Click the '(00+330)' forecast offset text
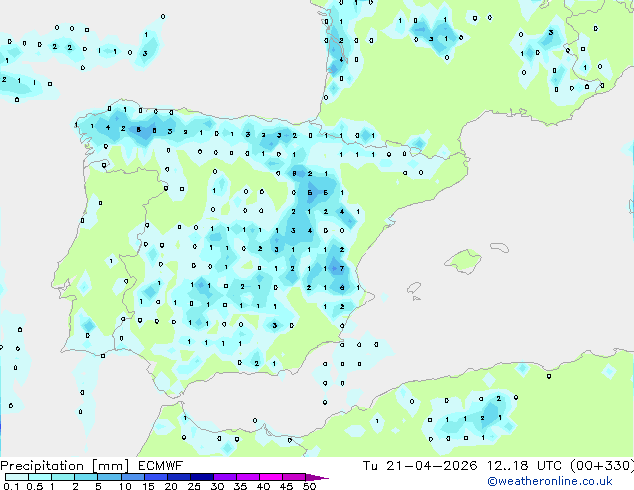The image size is (634, 490). (x=602, y=466)
